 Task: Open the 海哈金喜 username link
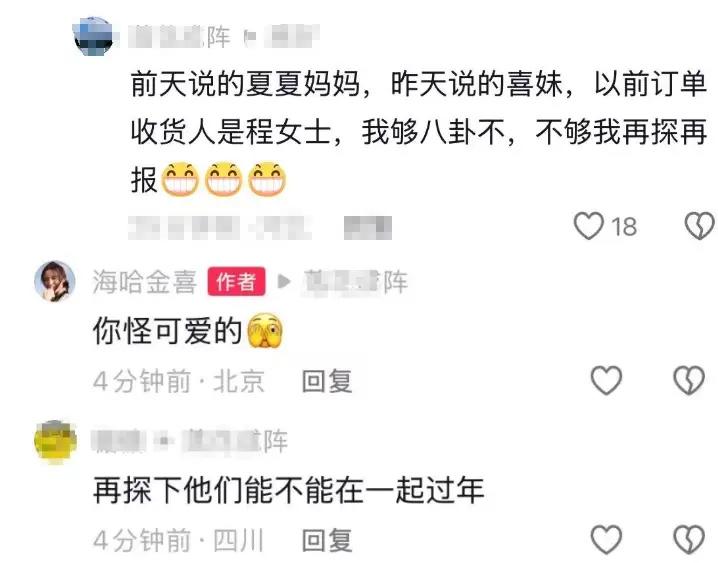click(x=145, y=282)
